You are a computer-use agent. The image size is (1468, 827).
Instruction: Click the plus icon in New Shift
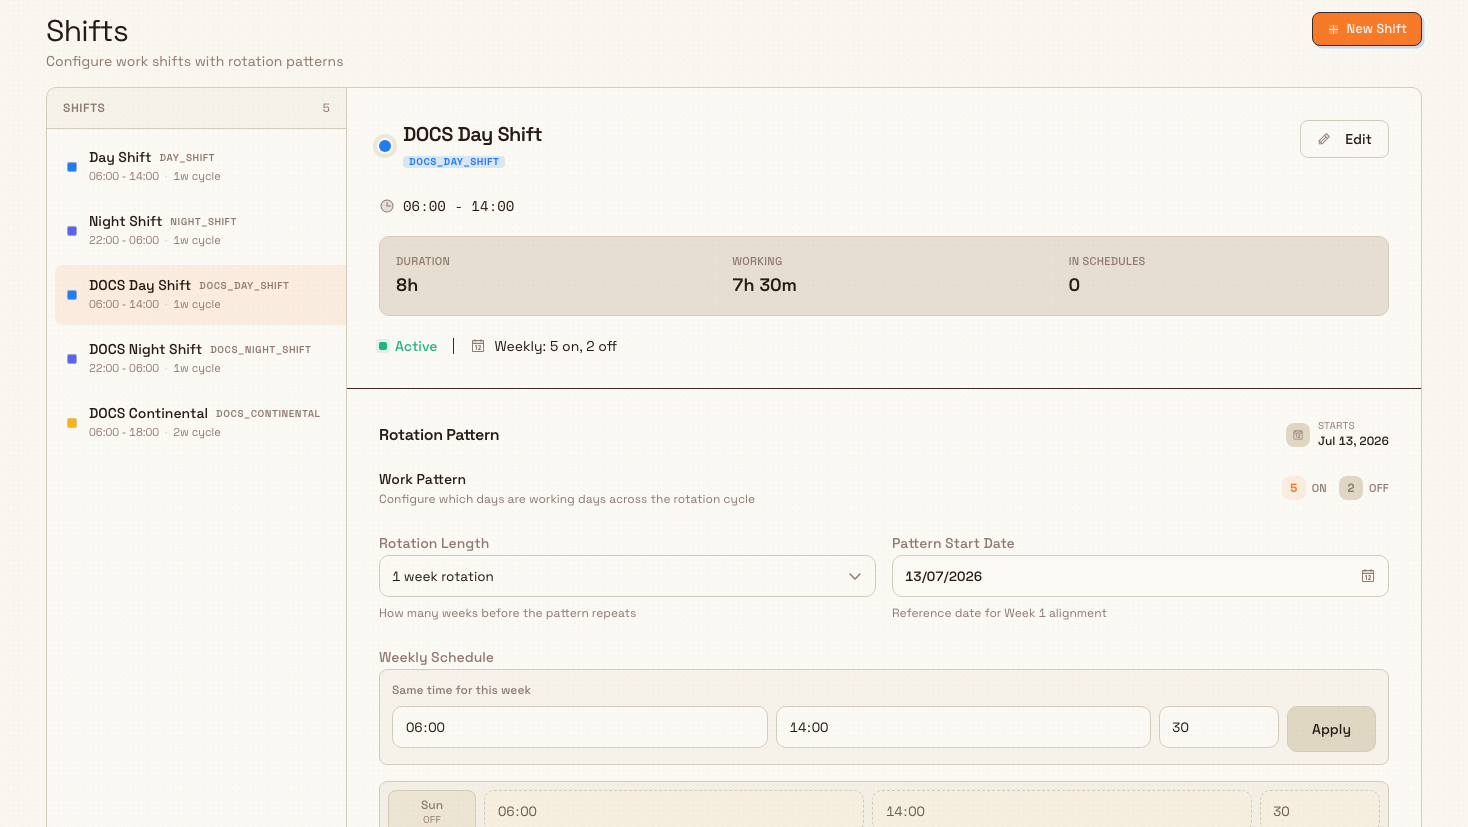[x=1333, y=30]
